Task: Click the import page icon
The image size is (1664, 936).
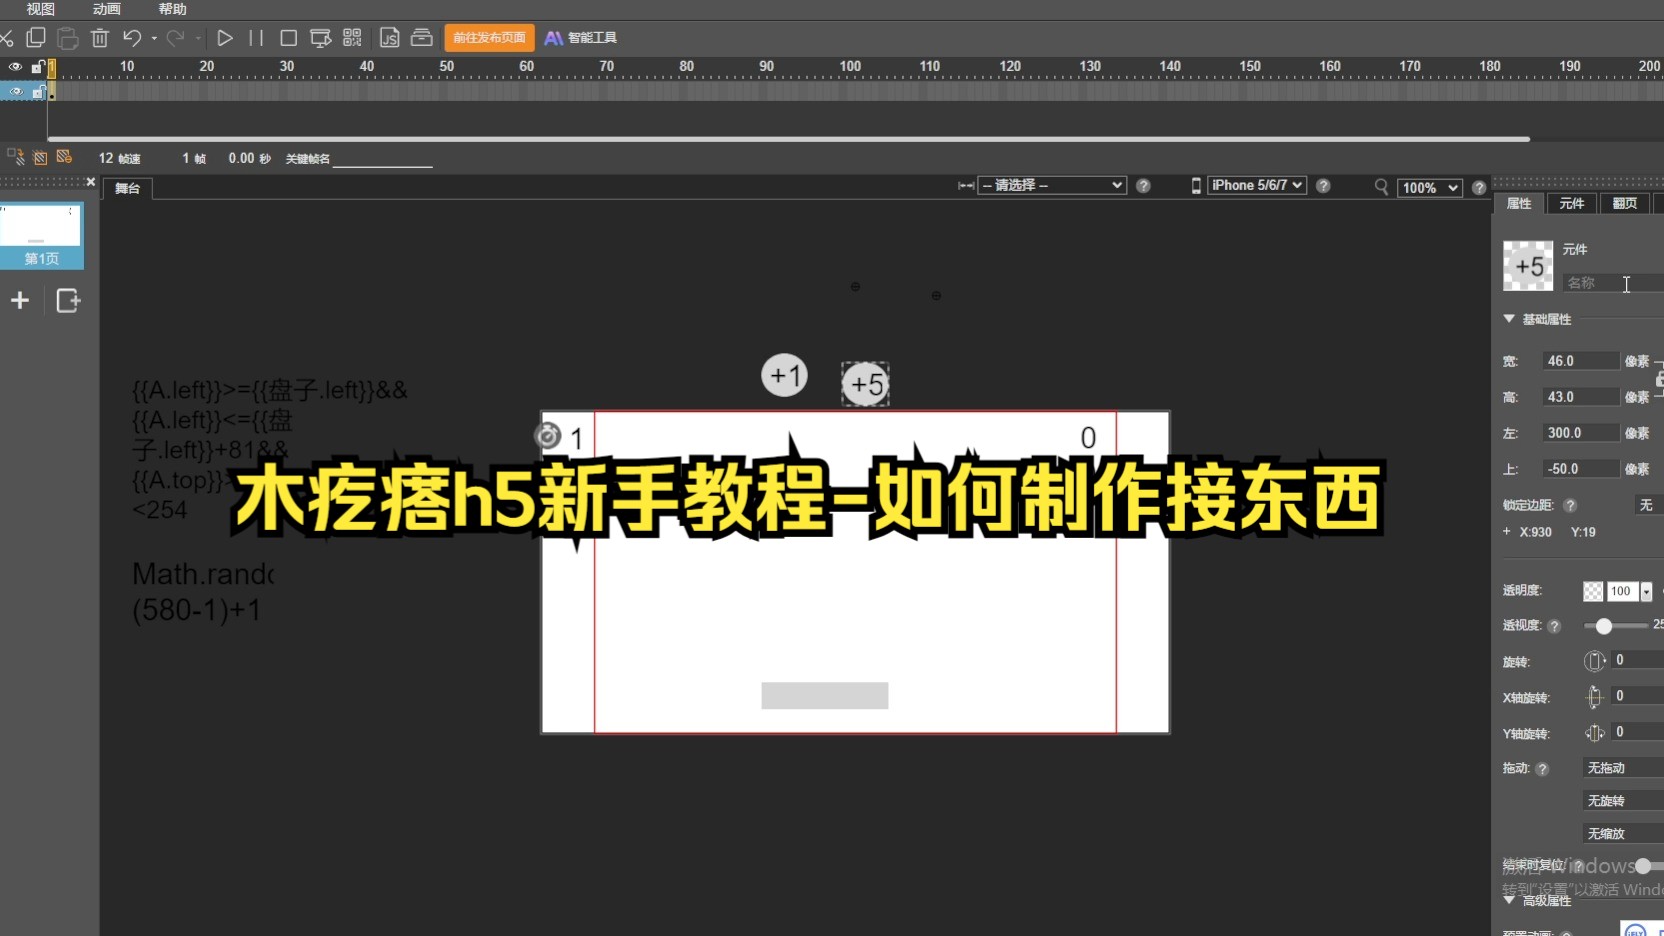Action: tap(68, 300)
